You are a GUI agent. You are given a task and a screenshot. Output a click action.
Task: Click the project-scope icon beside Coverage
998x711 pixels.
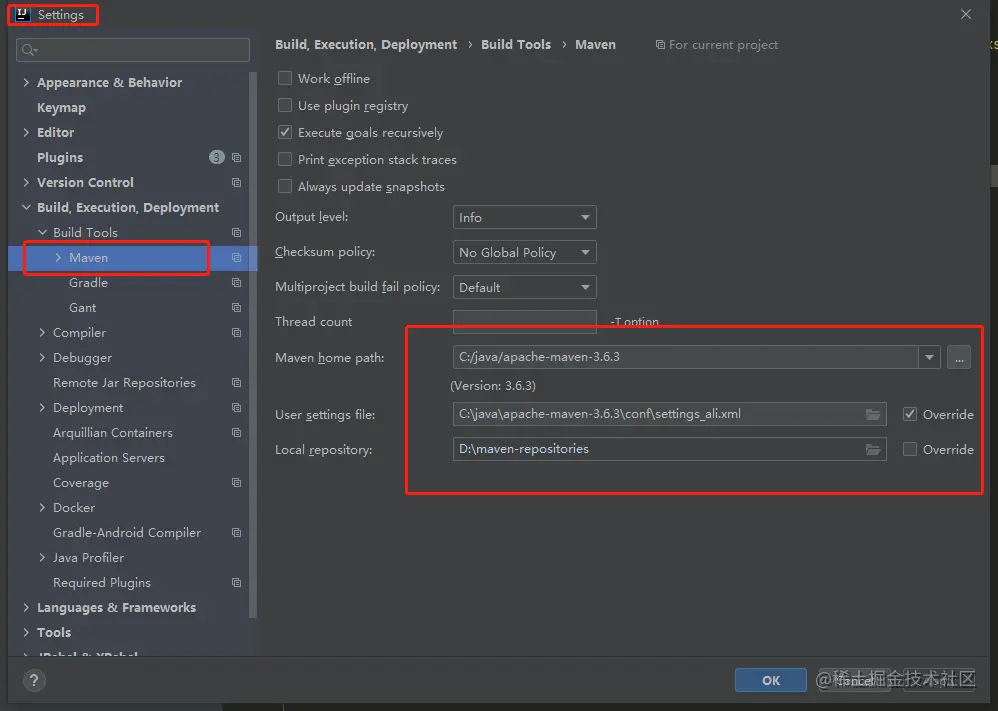click(x=236, y=483)
